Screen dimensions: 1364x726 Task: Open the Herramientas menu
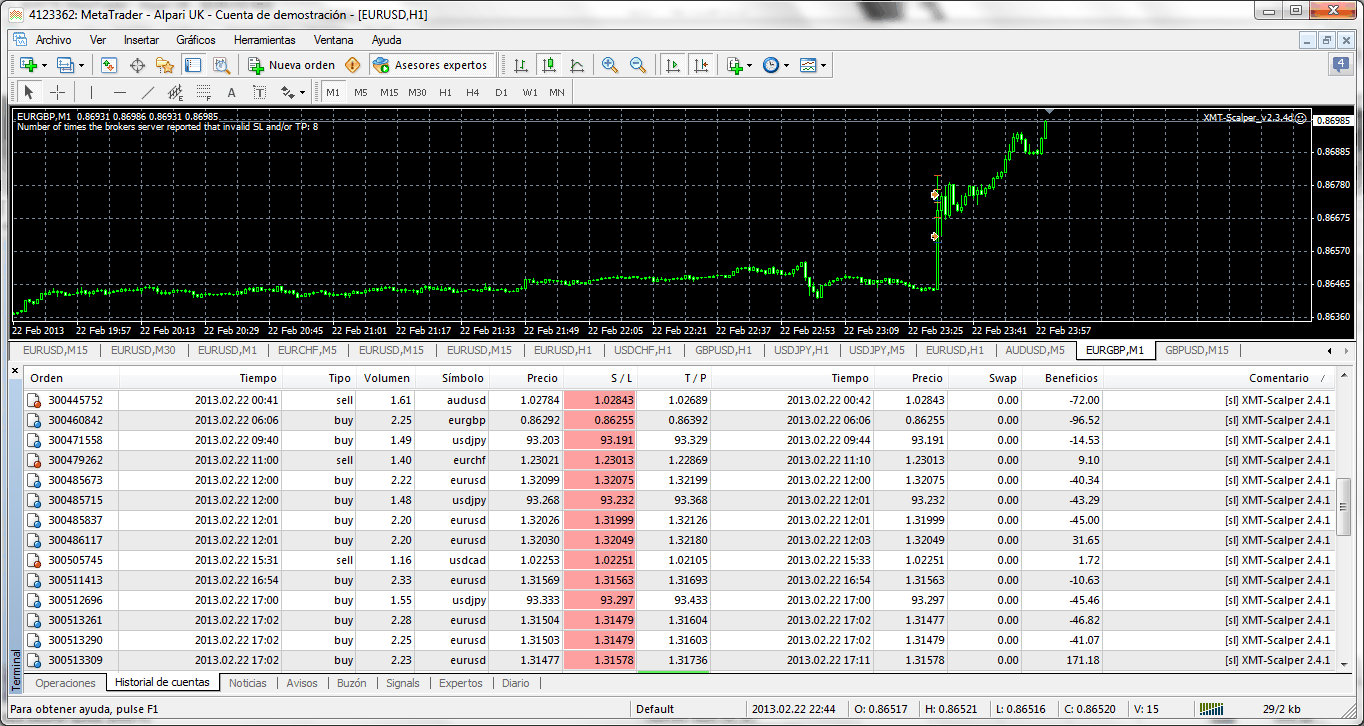(264, 40)
